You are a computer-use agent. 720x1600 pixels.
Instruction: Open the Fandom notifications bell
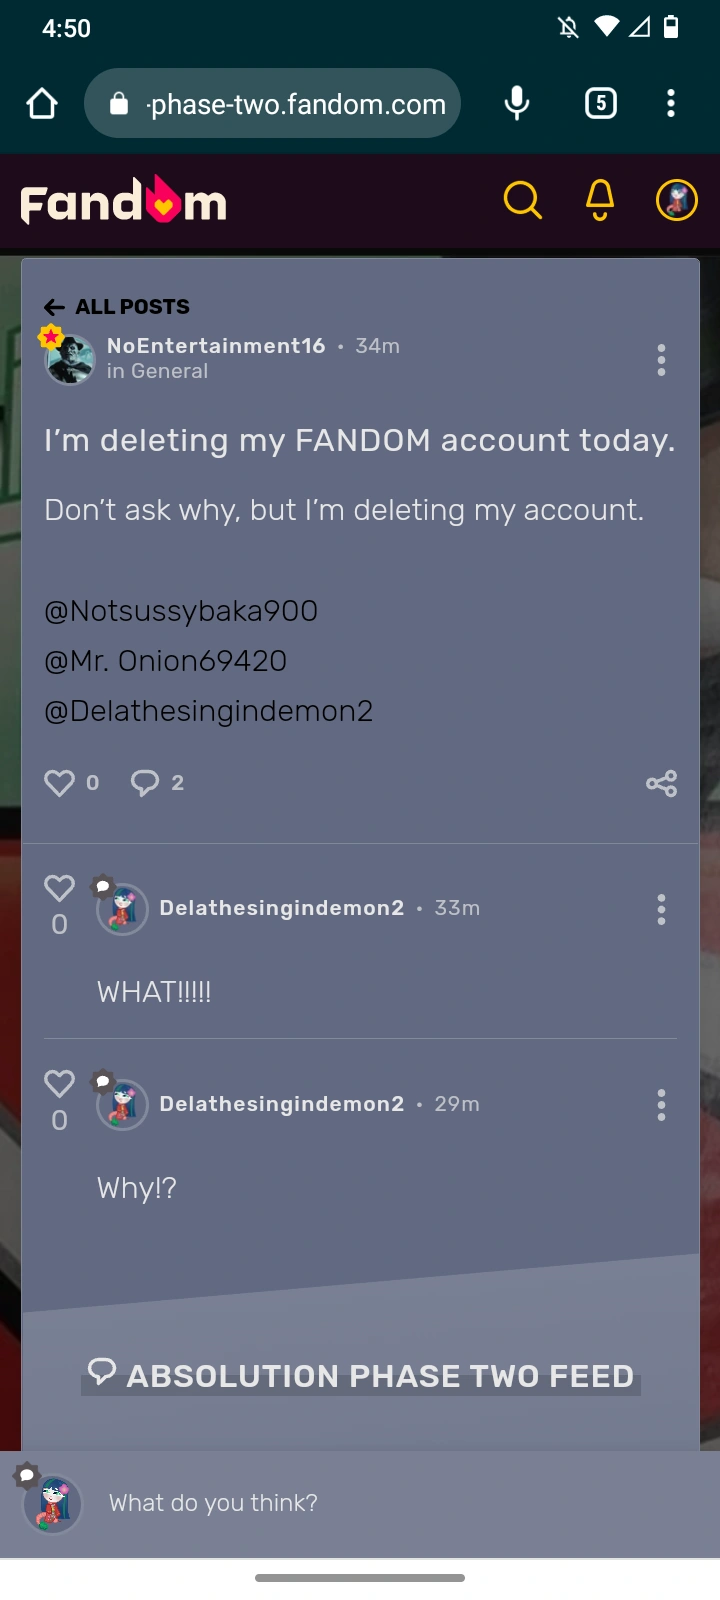click(x=599, y=200)
